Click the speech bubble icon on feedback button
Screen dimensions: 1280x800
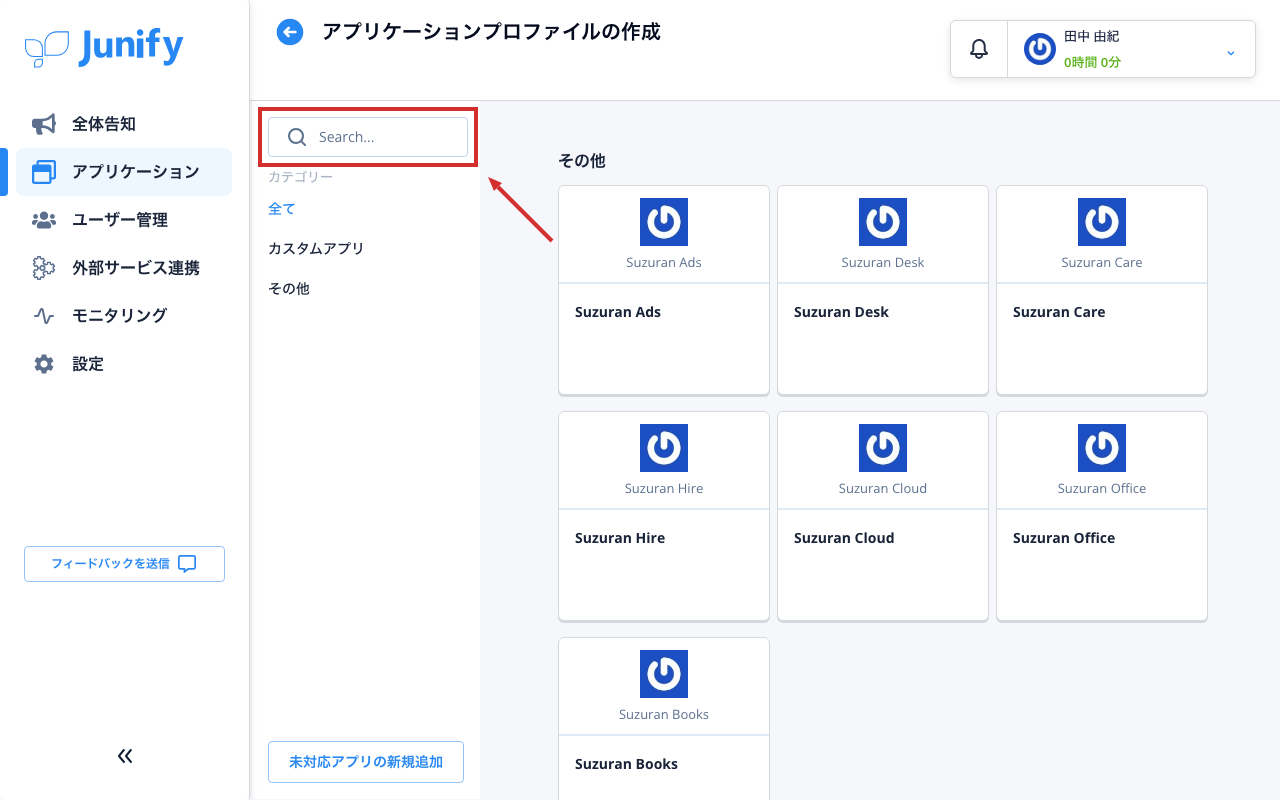pyautogui.click(x=187, y=564)
